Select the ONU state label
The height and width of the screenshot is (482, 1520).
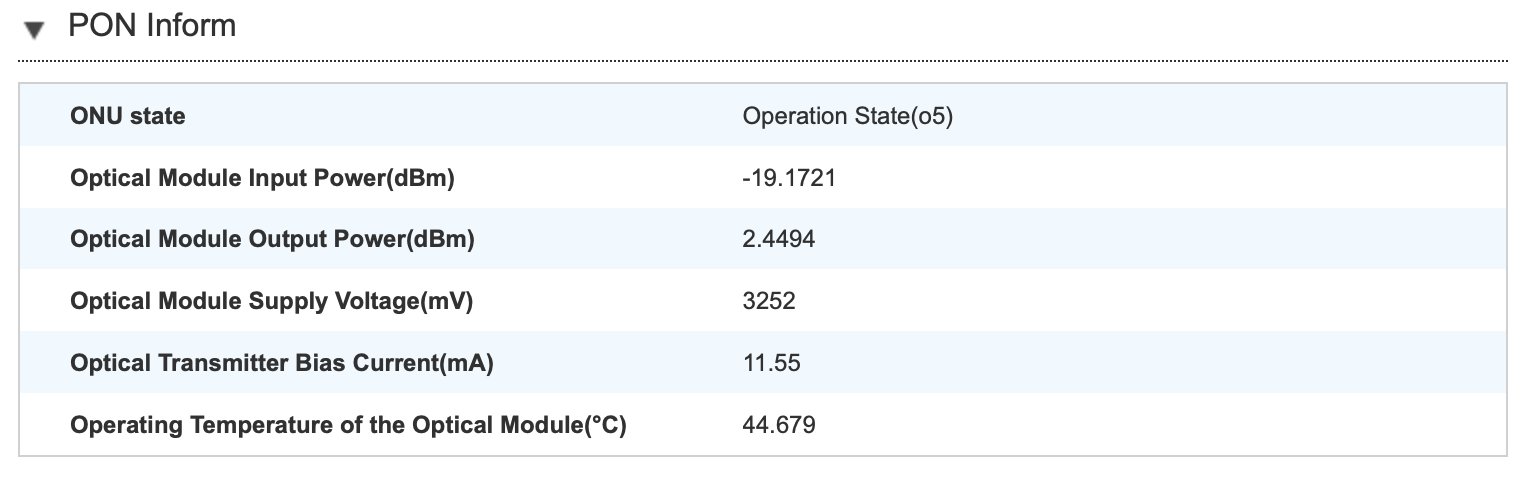point(128,116)
